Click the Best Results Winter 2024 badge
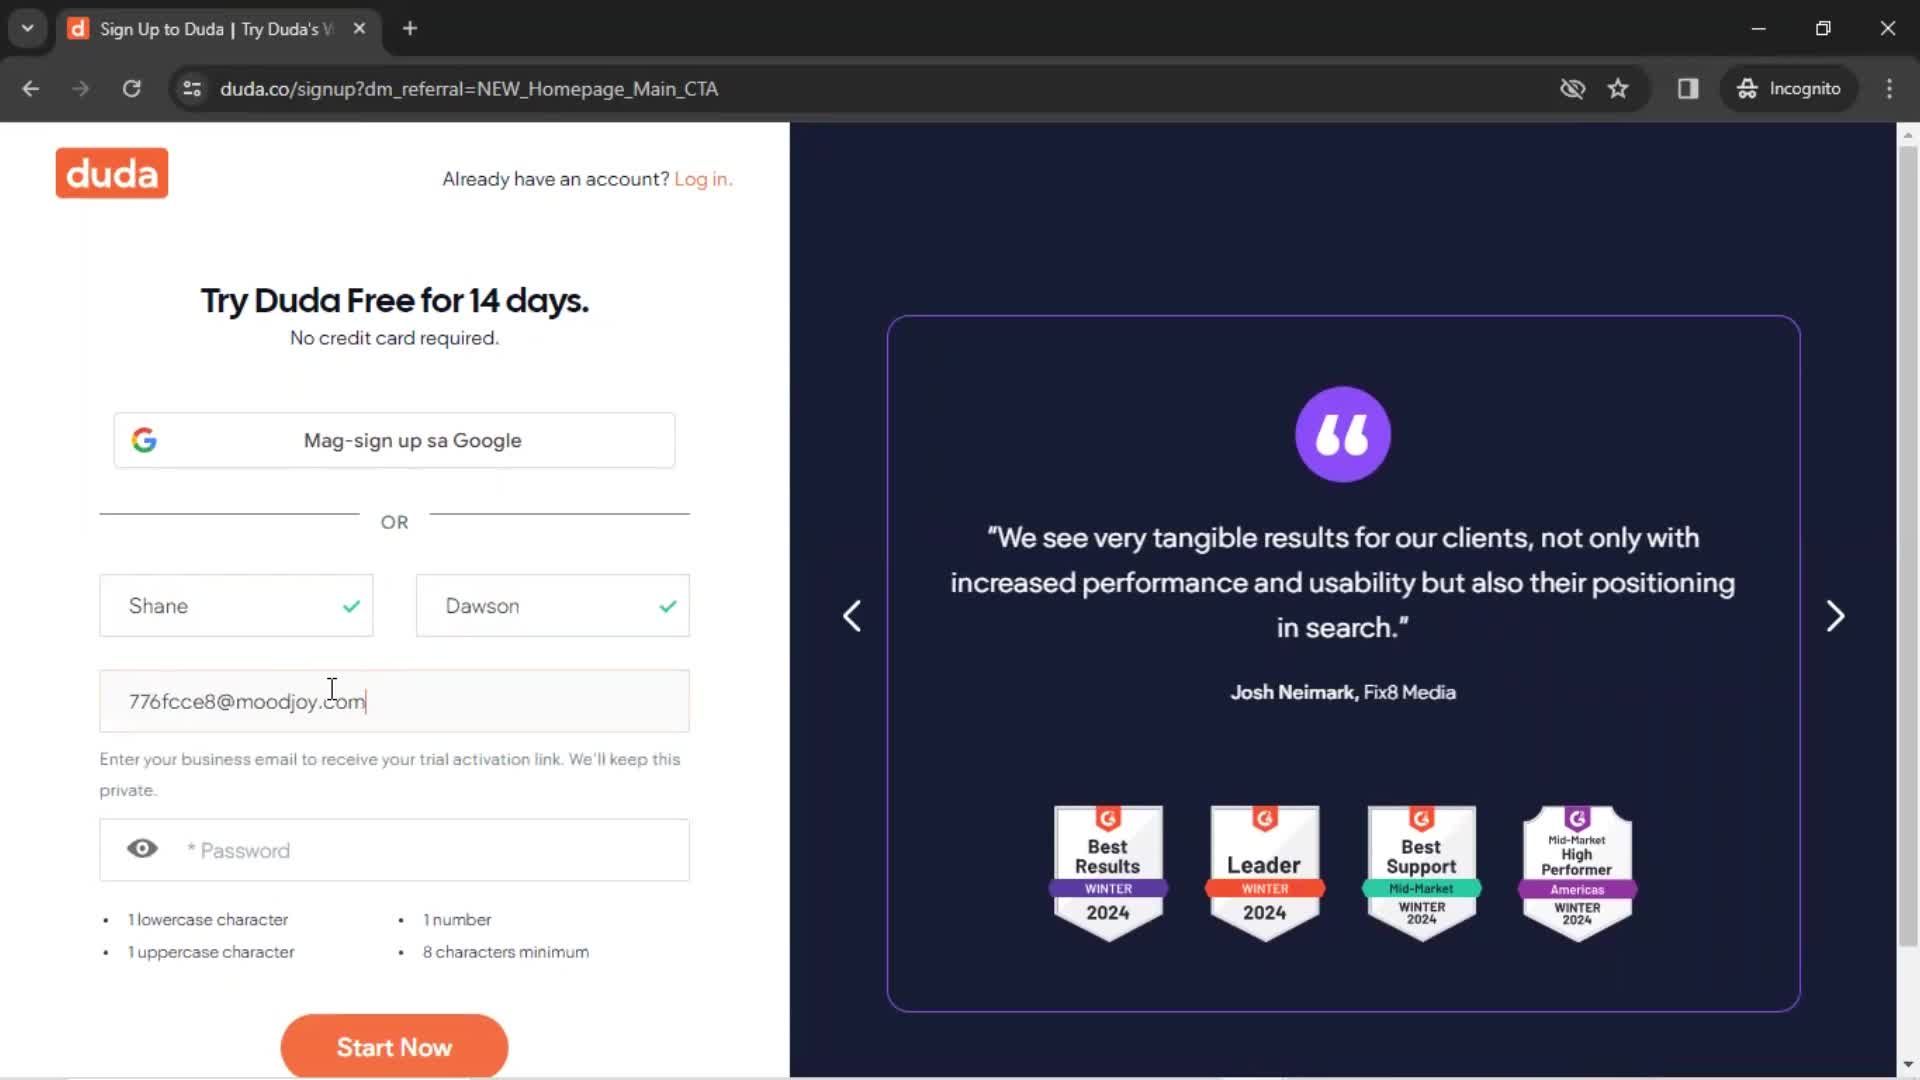 [1108, 873]
